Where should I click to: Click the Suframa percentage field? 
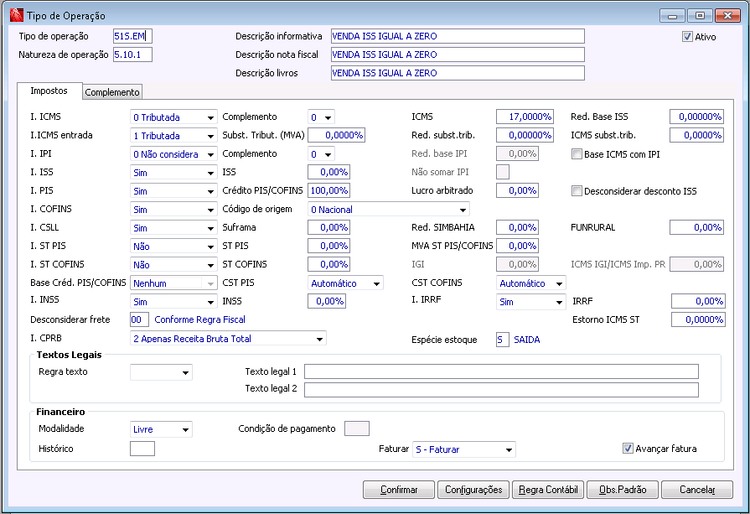coord(329,228)
